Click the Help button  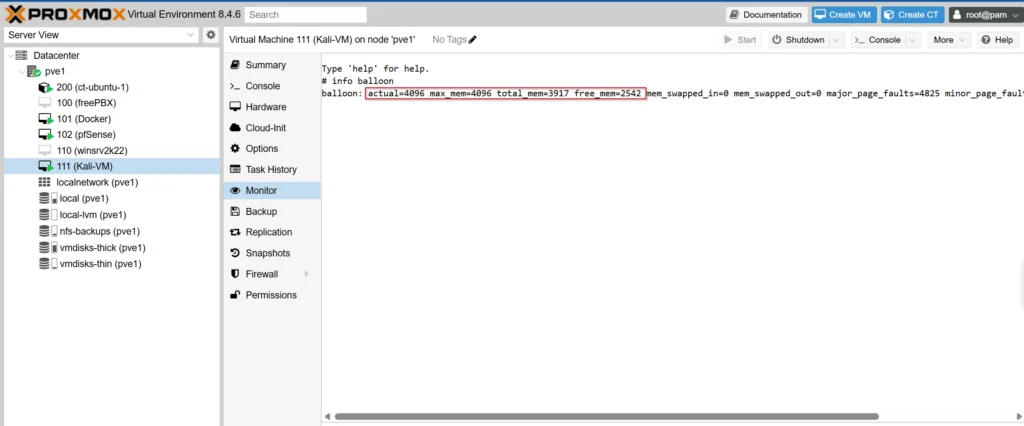997,40
